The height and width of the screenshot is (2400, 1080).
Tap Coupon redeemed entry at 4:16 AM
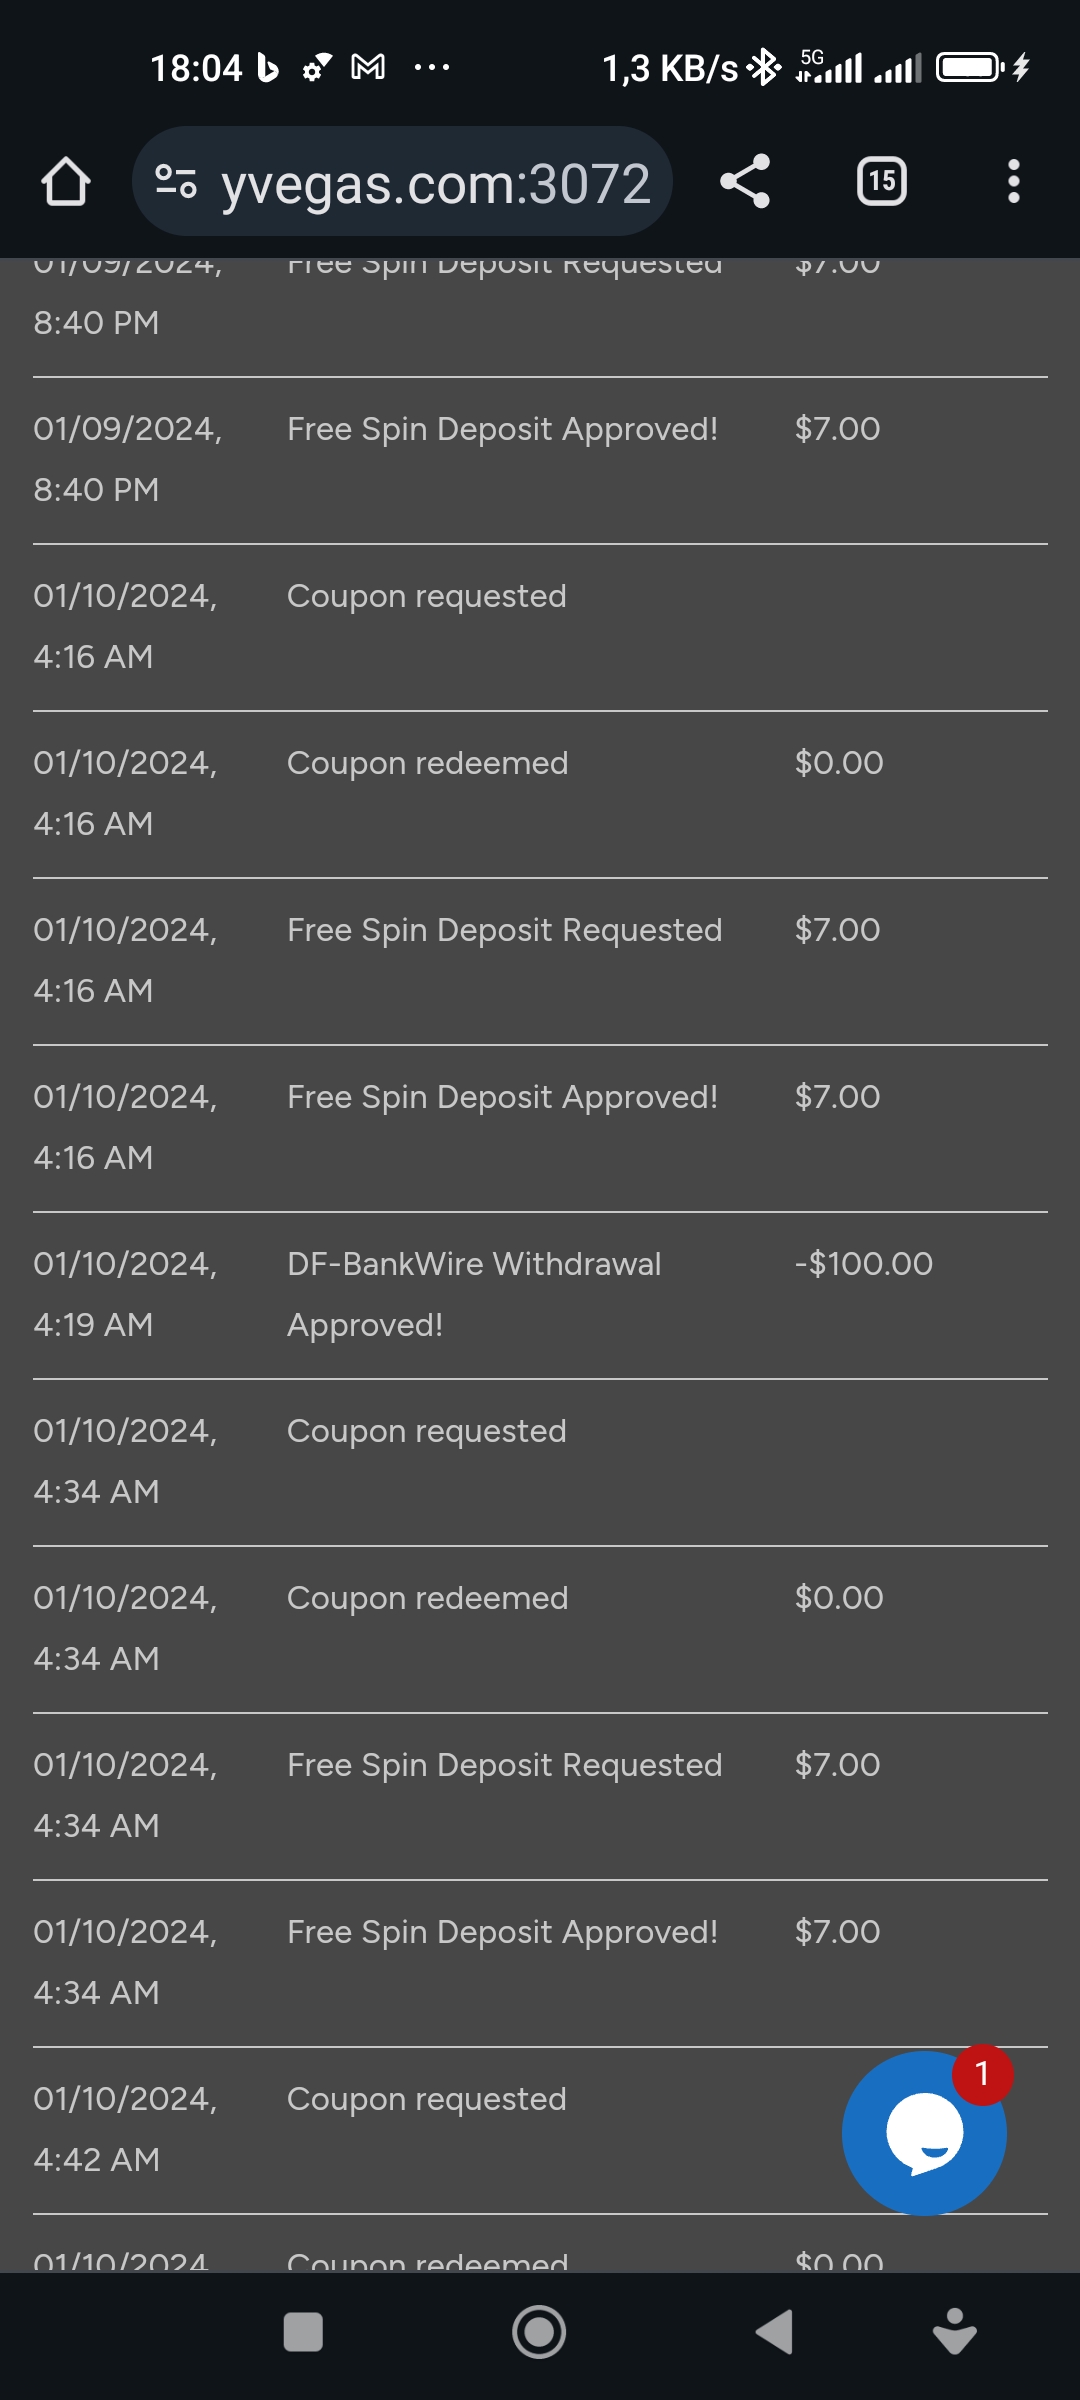(427, 764)
